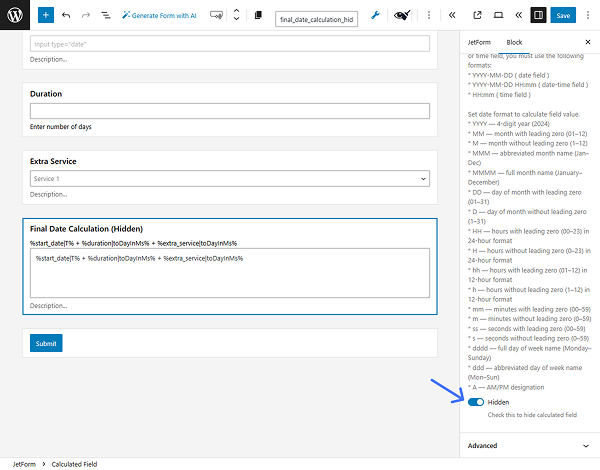
Task: Expand the Advanced panel
Action: (528, 446)
